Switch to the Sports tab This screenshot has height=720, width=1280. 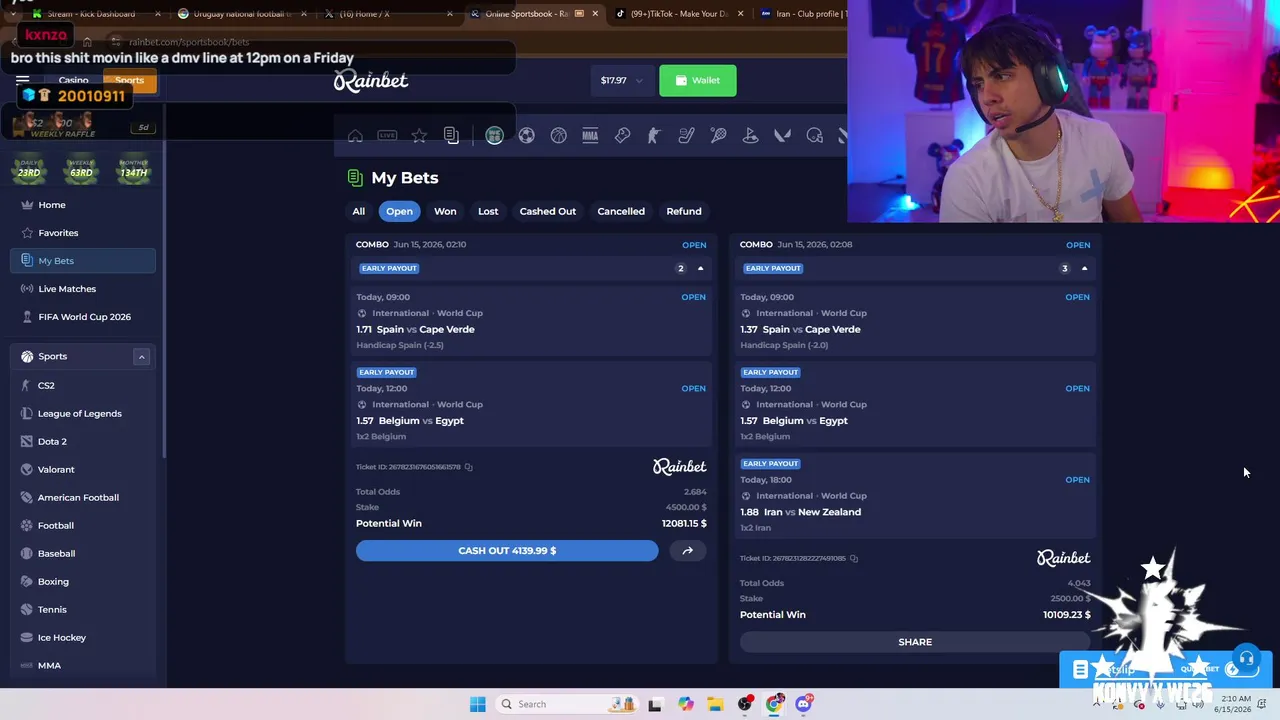point(129,81)
